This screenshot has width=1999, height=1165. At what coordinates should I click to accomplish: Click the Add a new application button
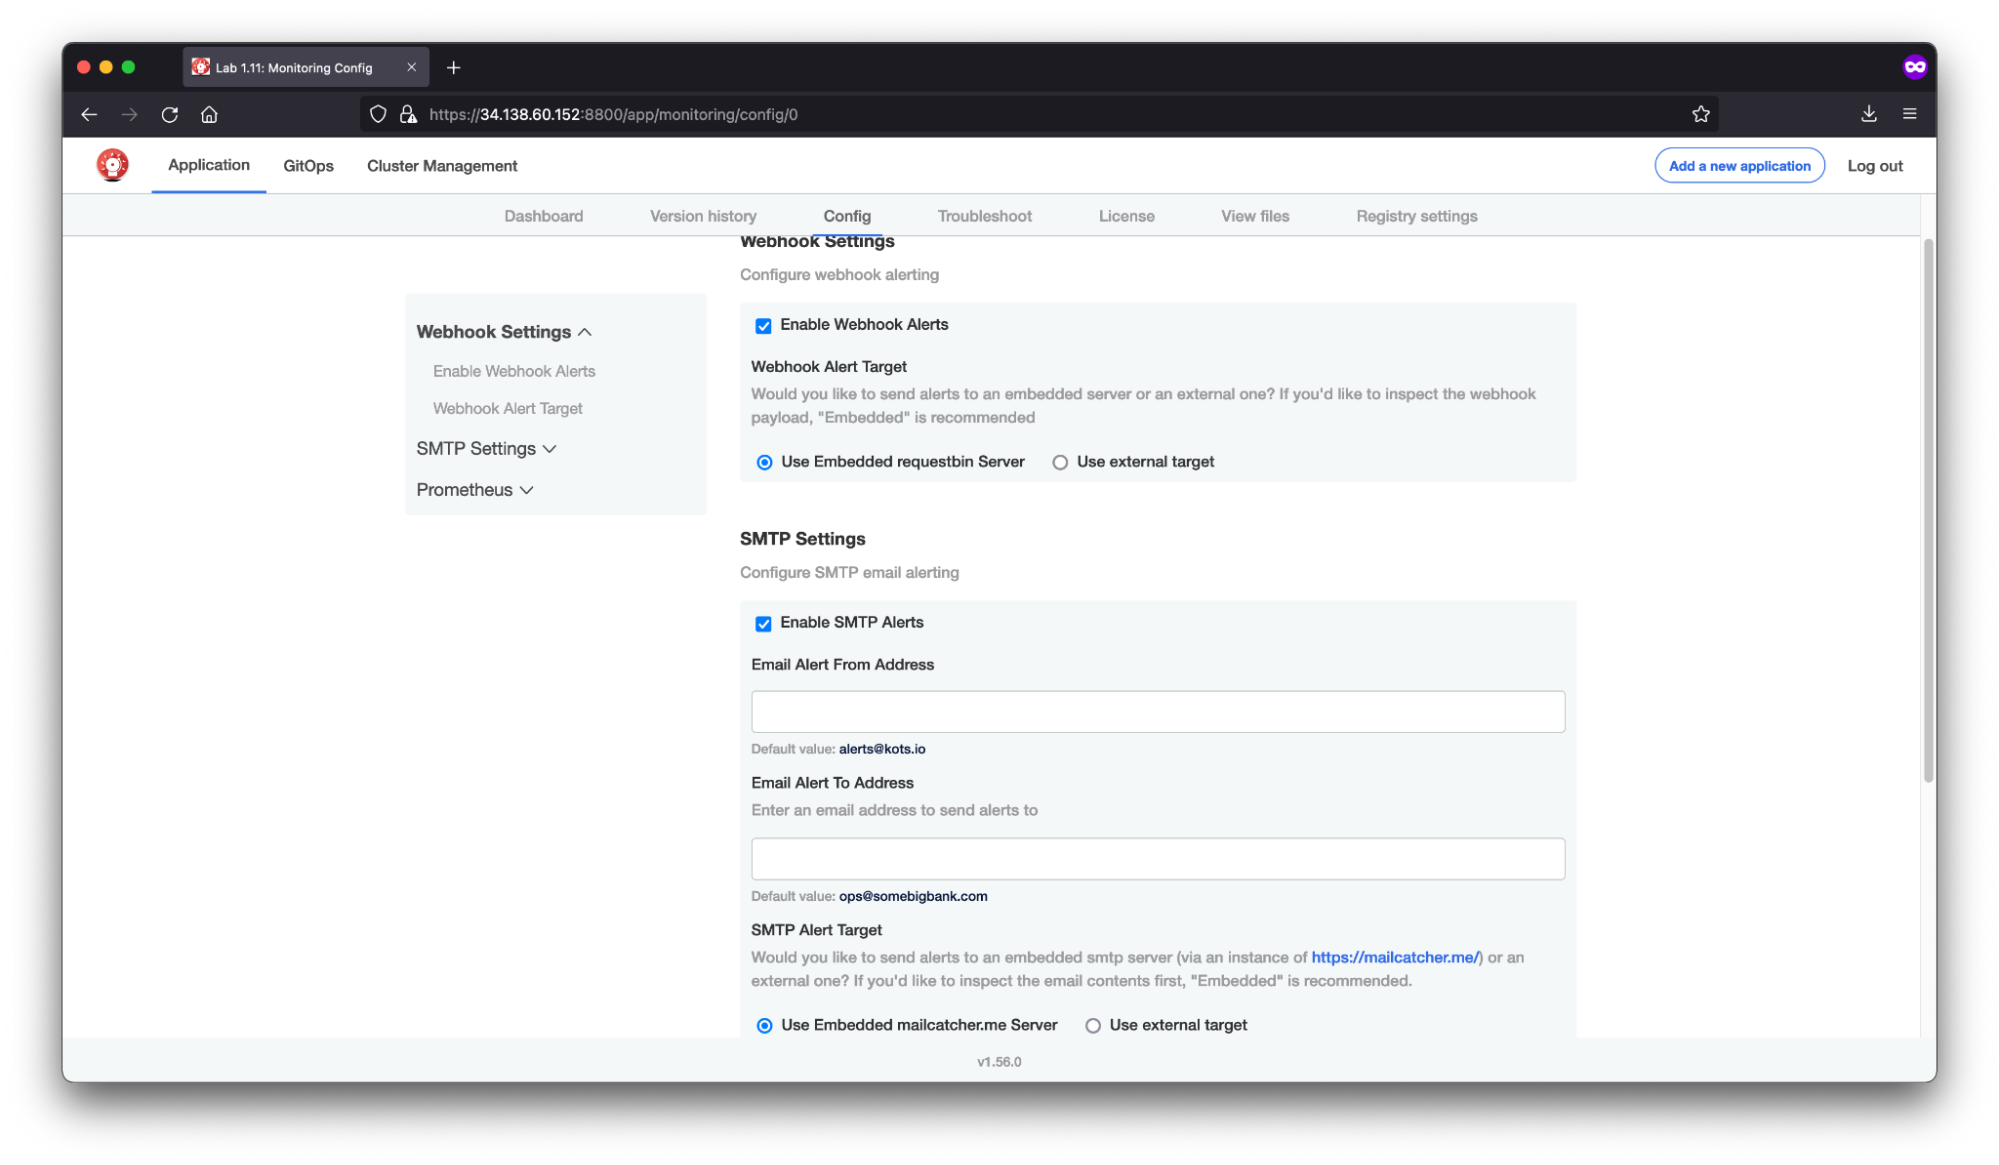point(1739,165)
